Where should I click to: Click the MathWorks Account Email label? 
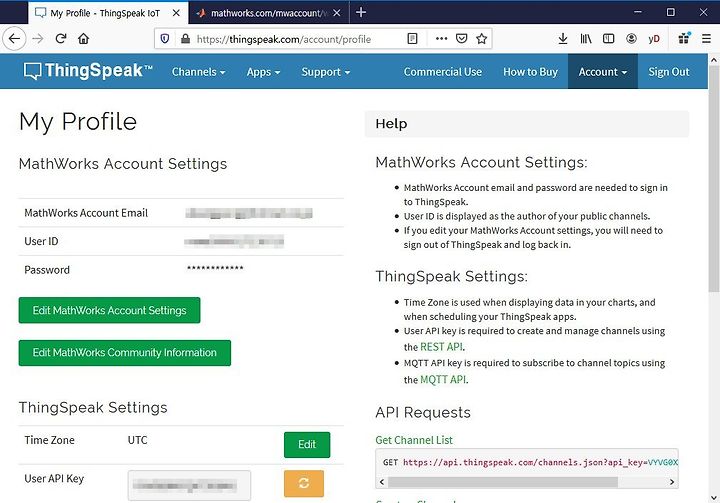tap(86, 213)
